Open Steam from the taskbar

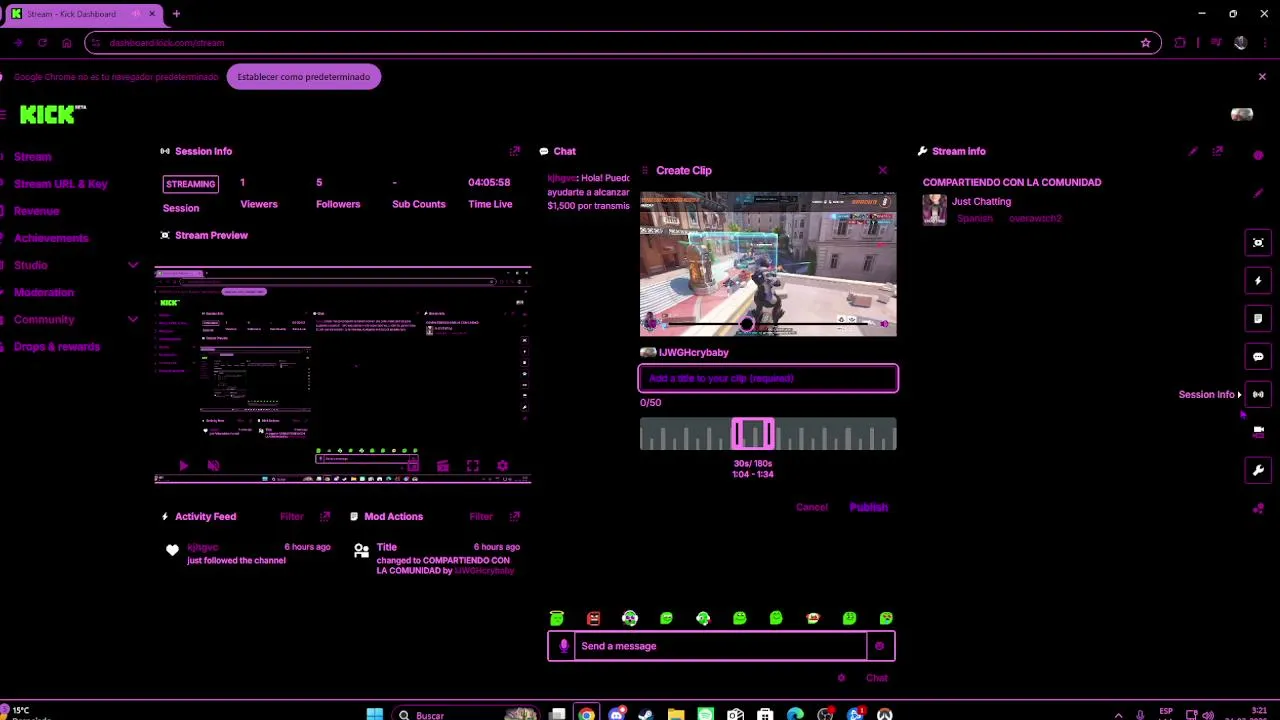pos(645,714)
